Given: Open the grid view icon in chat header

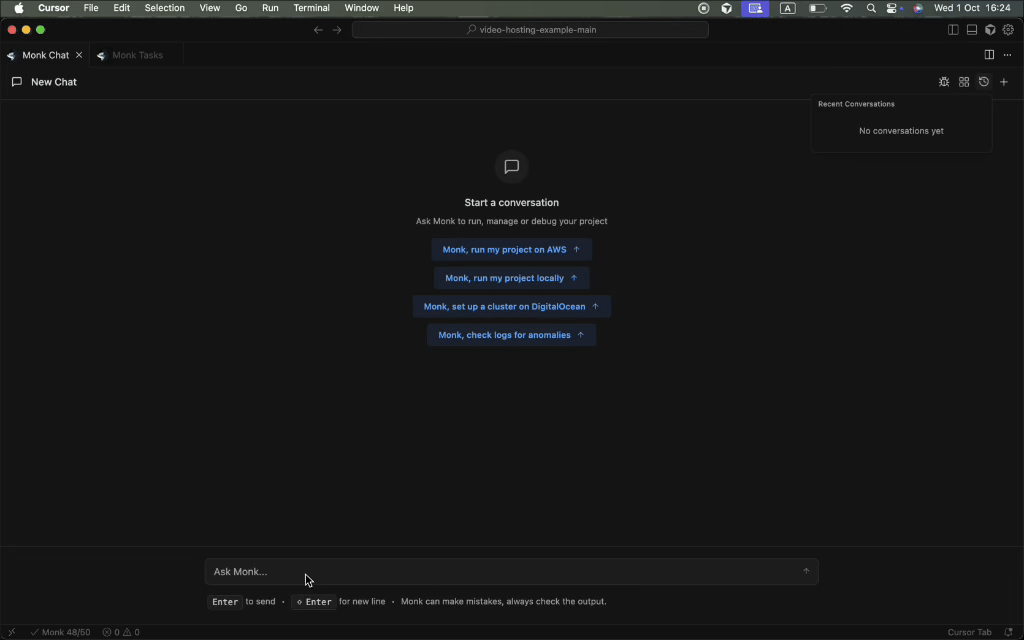Looking at the screenshot, I should coord(964,82).
